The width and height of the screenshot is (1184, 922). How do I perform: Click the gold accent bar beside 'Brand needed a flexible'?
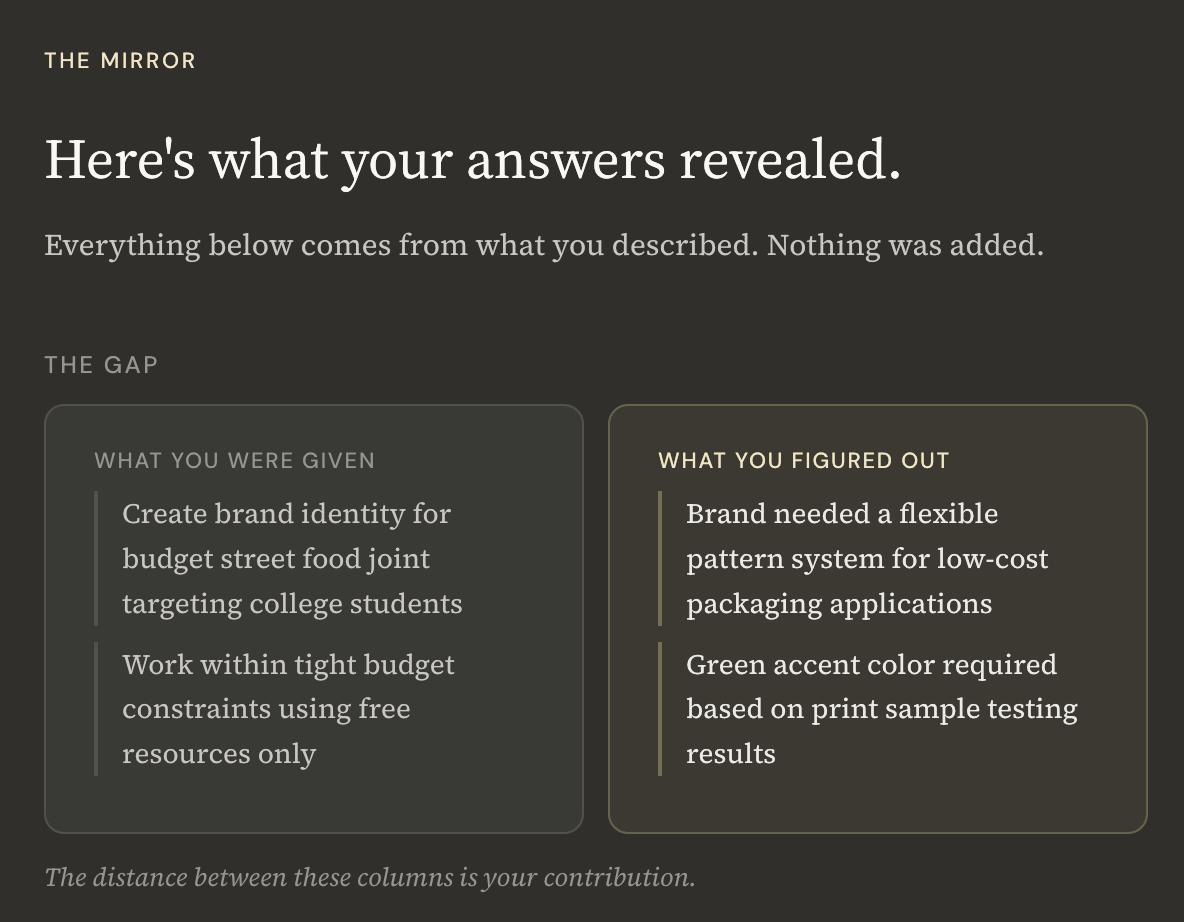tap(660, 558)
